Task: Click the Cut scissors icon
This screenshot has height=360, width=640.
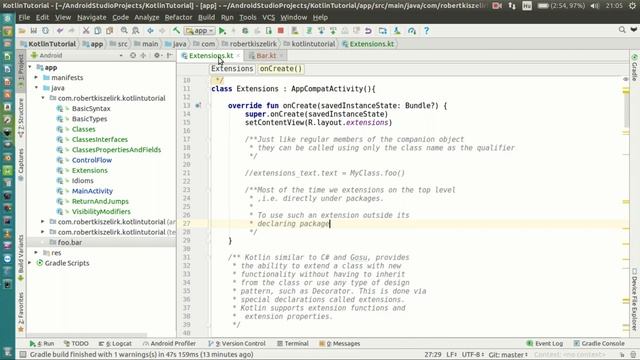Action: pyautogui.click(x=86, y=31)
